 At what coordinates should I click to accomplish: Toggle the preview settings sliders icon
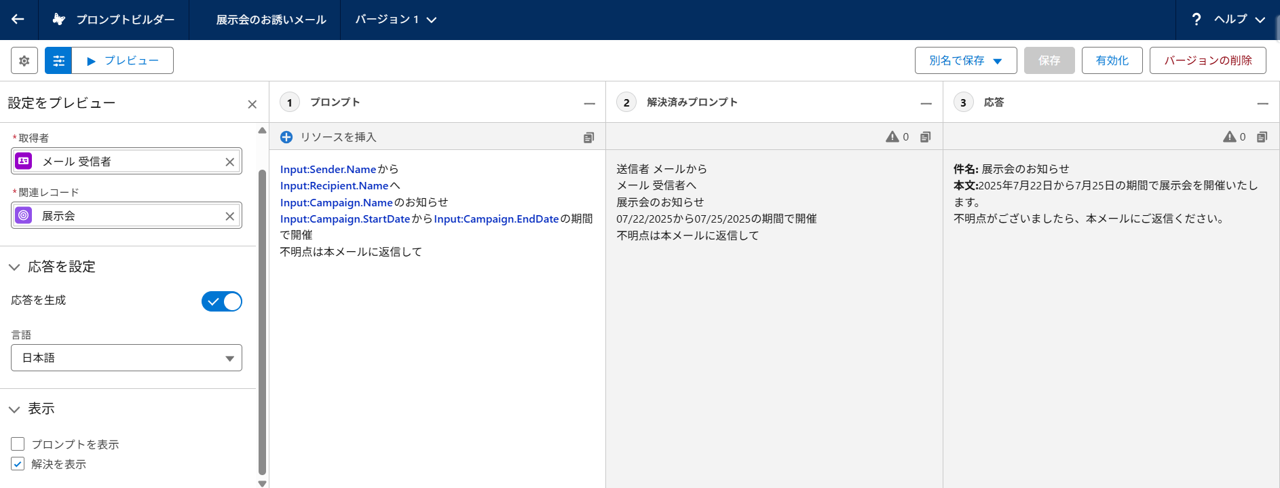58,61
